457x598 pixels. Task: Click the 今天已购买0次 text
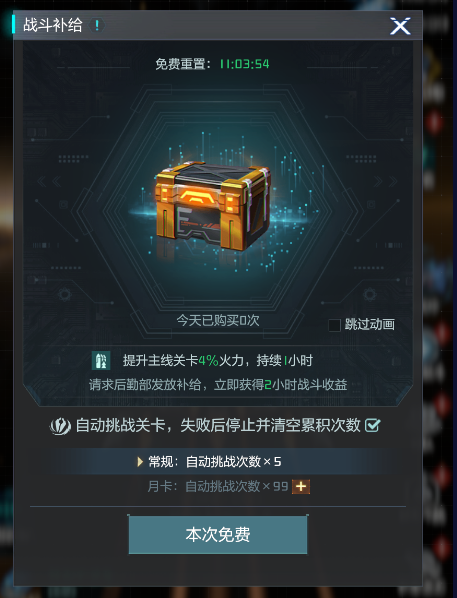(218, 320)
